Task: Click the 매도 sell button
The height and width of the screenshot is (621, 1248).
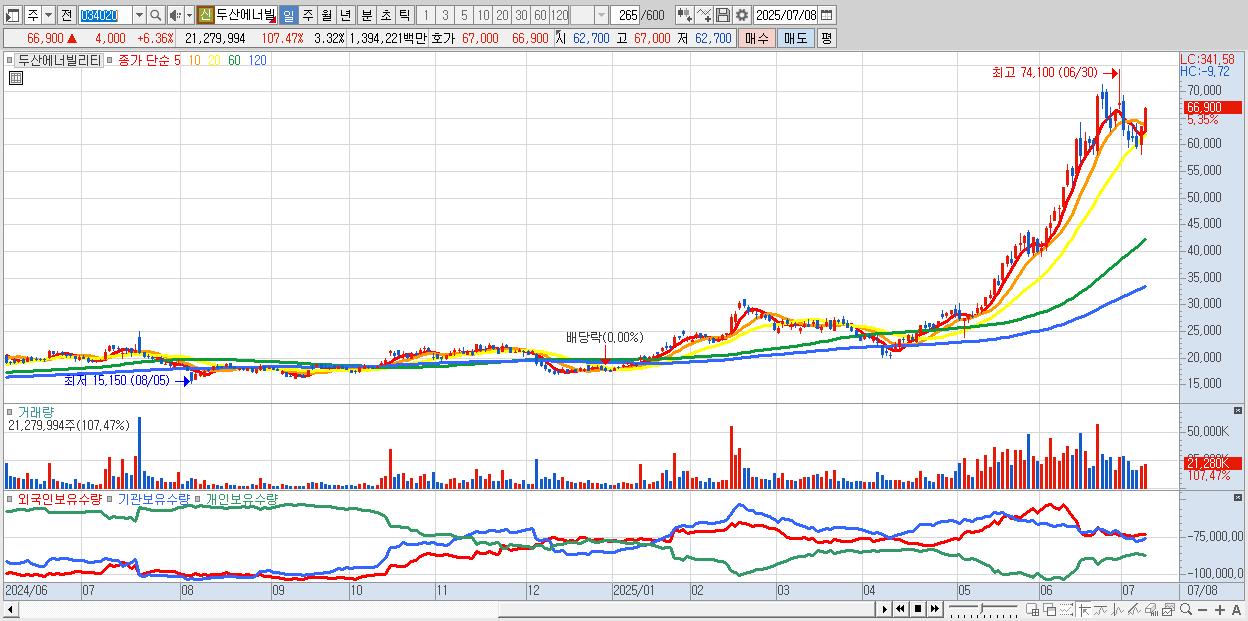Action: point(795,38)
